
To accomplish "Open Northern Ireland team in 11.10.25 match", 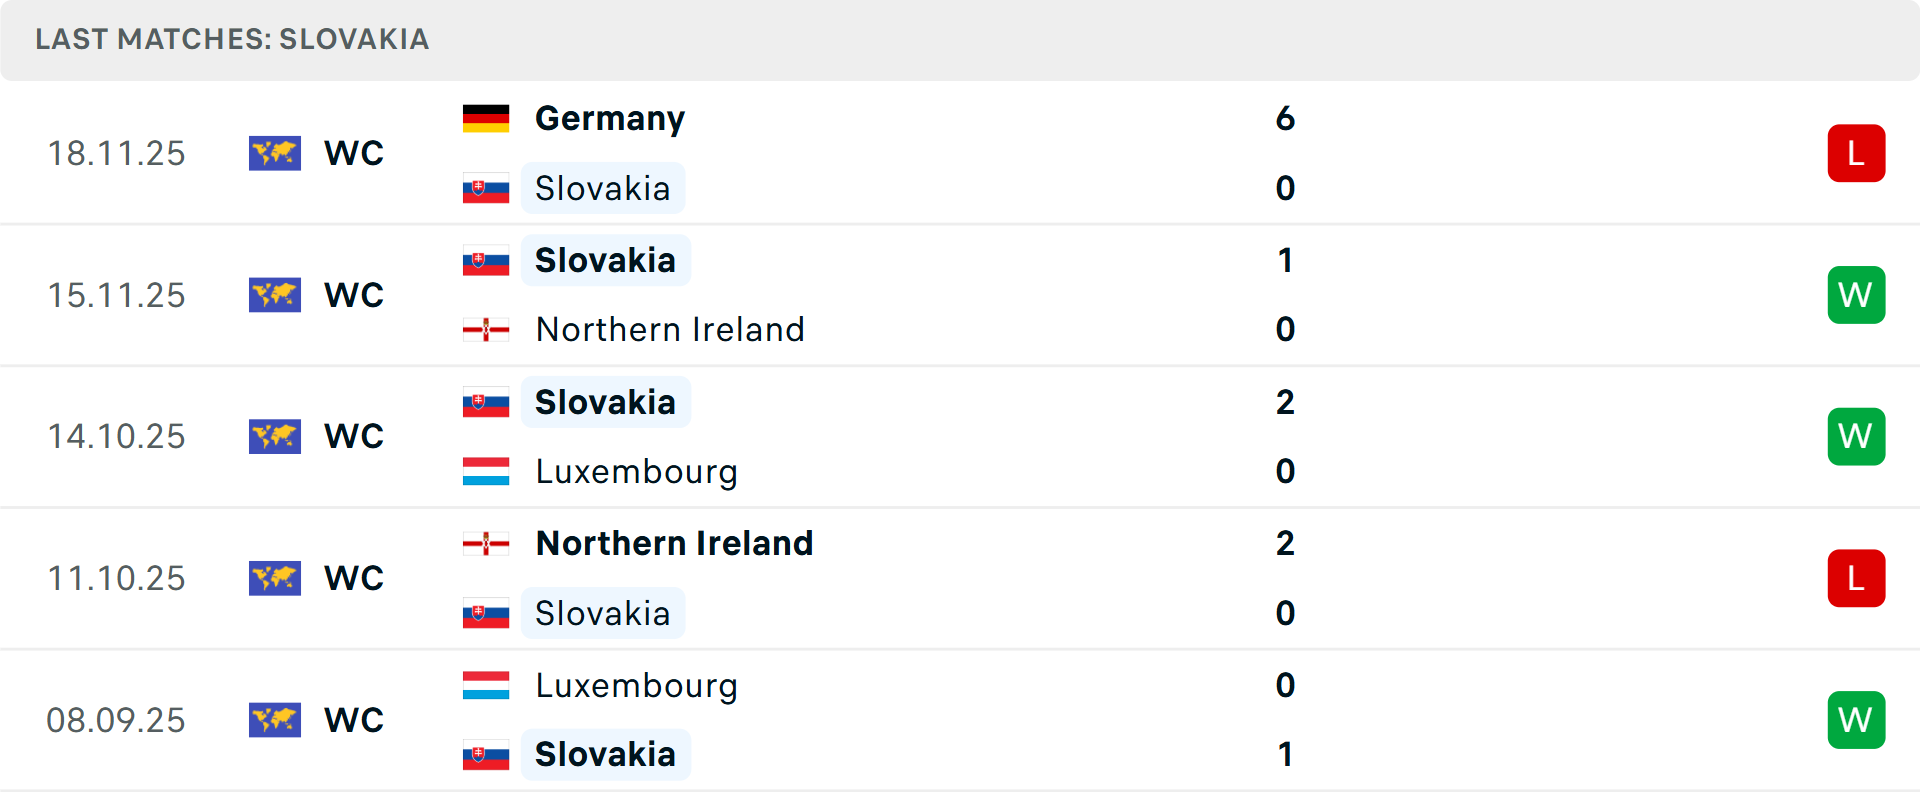I will [x=674, y=543].
